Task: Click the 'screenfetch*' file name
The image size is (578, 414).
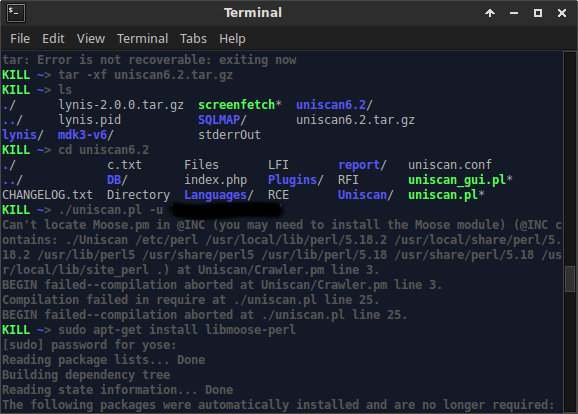Action: (x=240, y=105)
